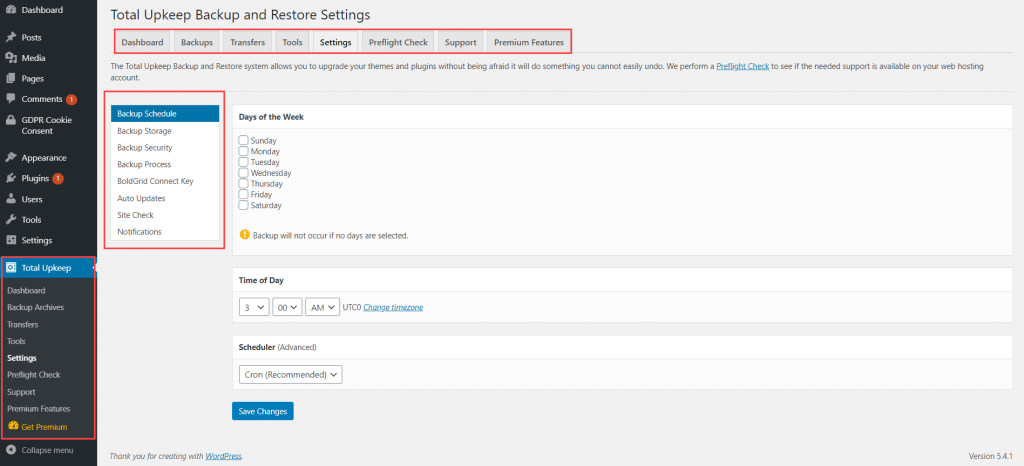Click the Appearance paintbrush icon

11,158
